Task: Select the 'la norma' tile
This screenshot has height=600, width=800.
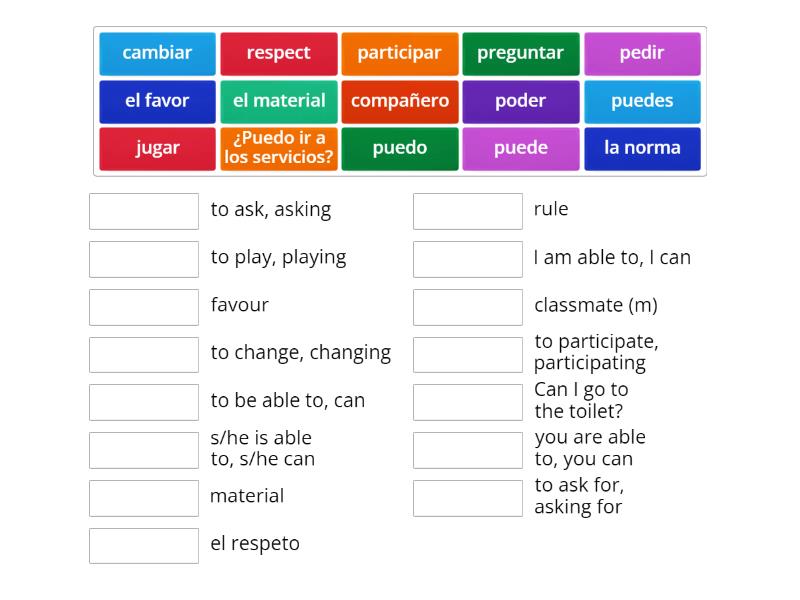Action: pos(642,148)
